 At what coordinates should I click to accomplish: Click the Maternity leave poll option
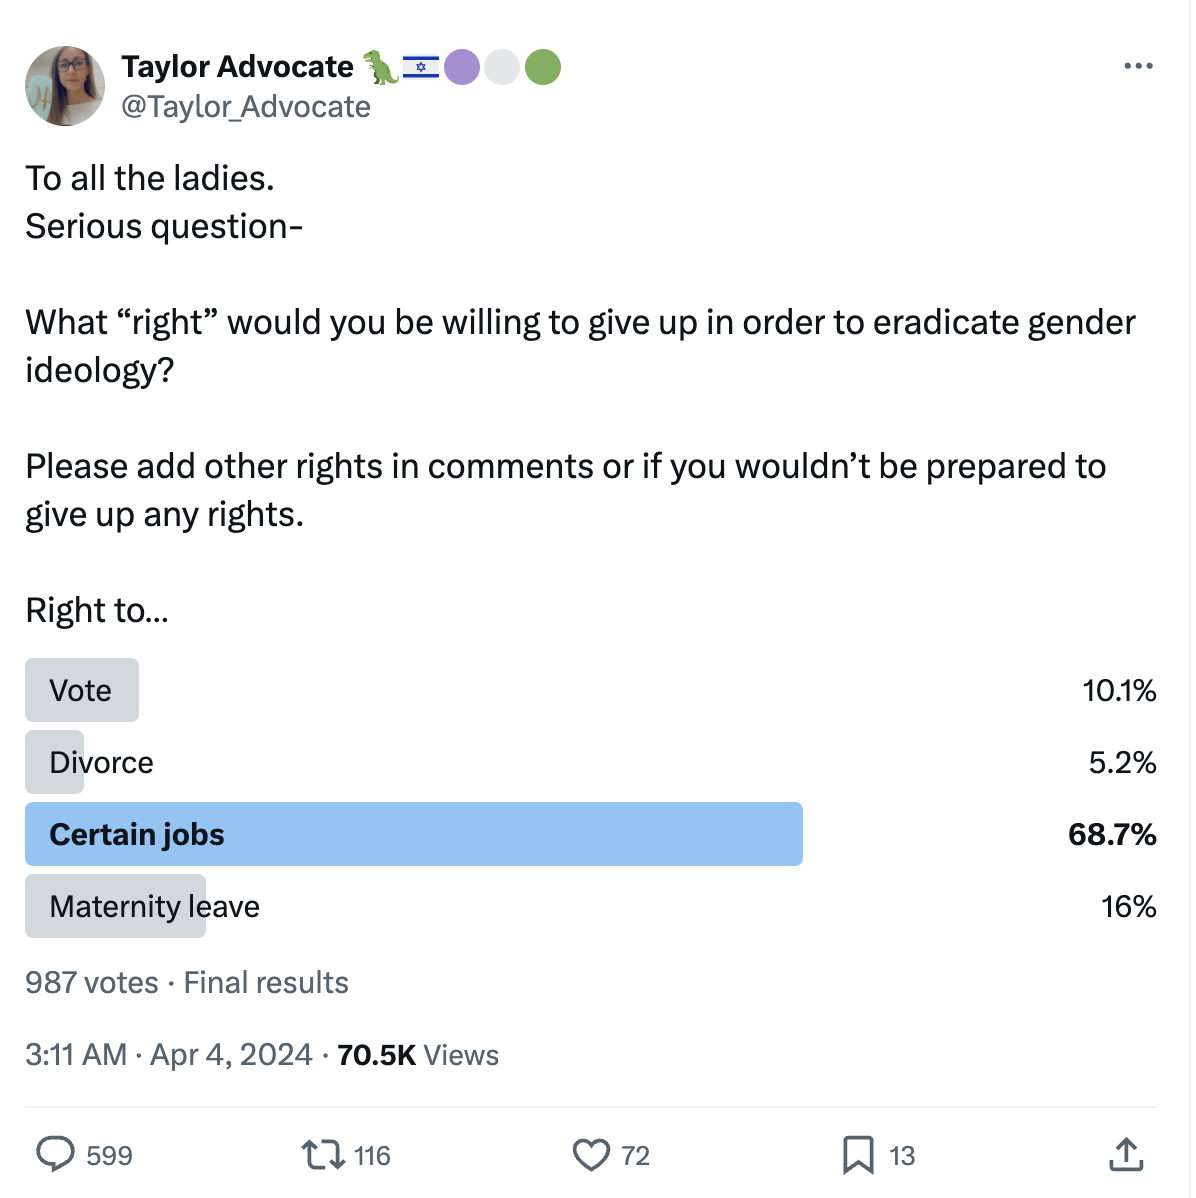(x=154, y=906)
